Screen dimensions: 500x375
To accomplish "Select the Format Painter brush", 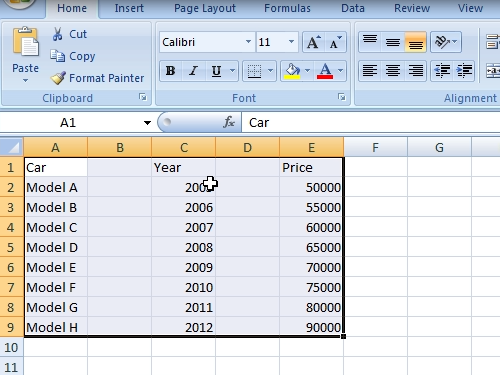I will (58, 78).
